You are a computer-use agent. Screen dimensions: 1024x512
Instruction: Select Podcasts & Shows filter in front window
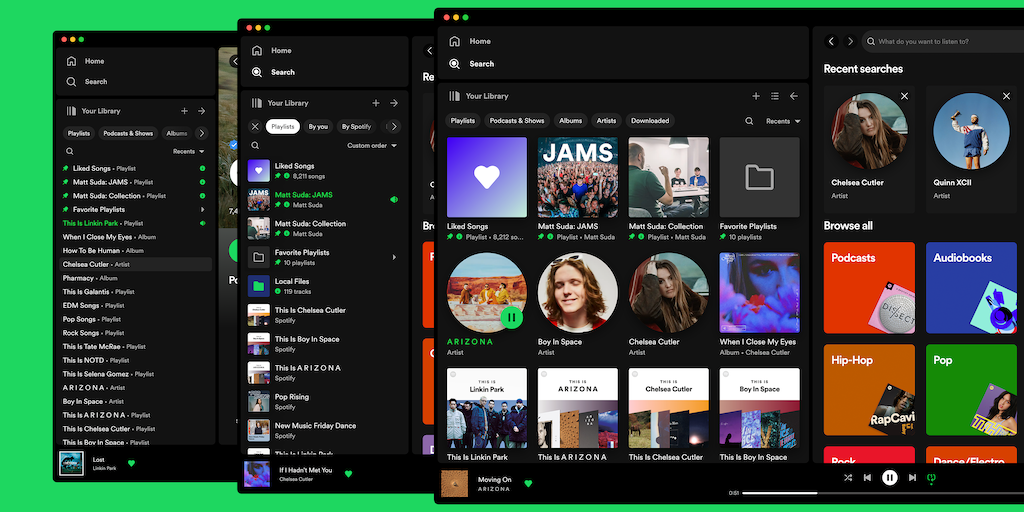(517, 121)
